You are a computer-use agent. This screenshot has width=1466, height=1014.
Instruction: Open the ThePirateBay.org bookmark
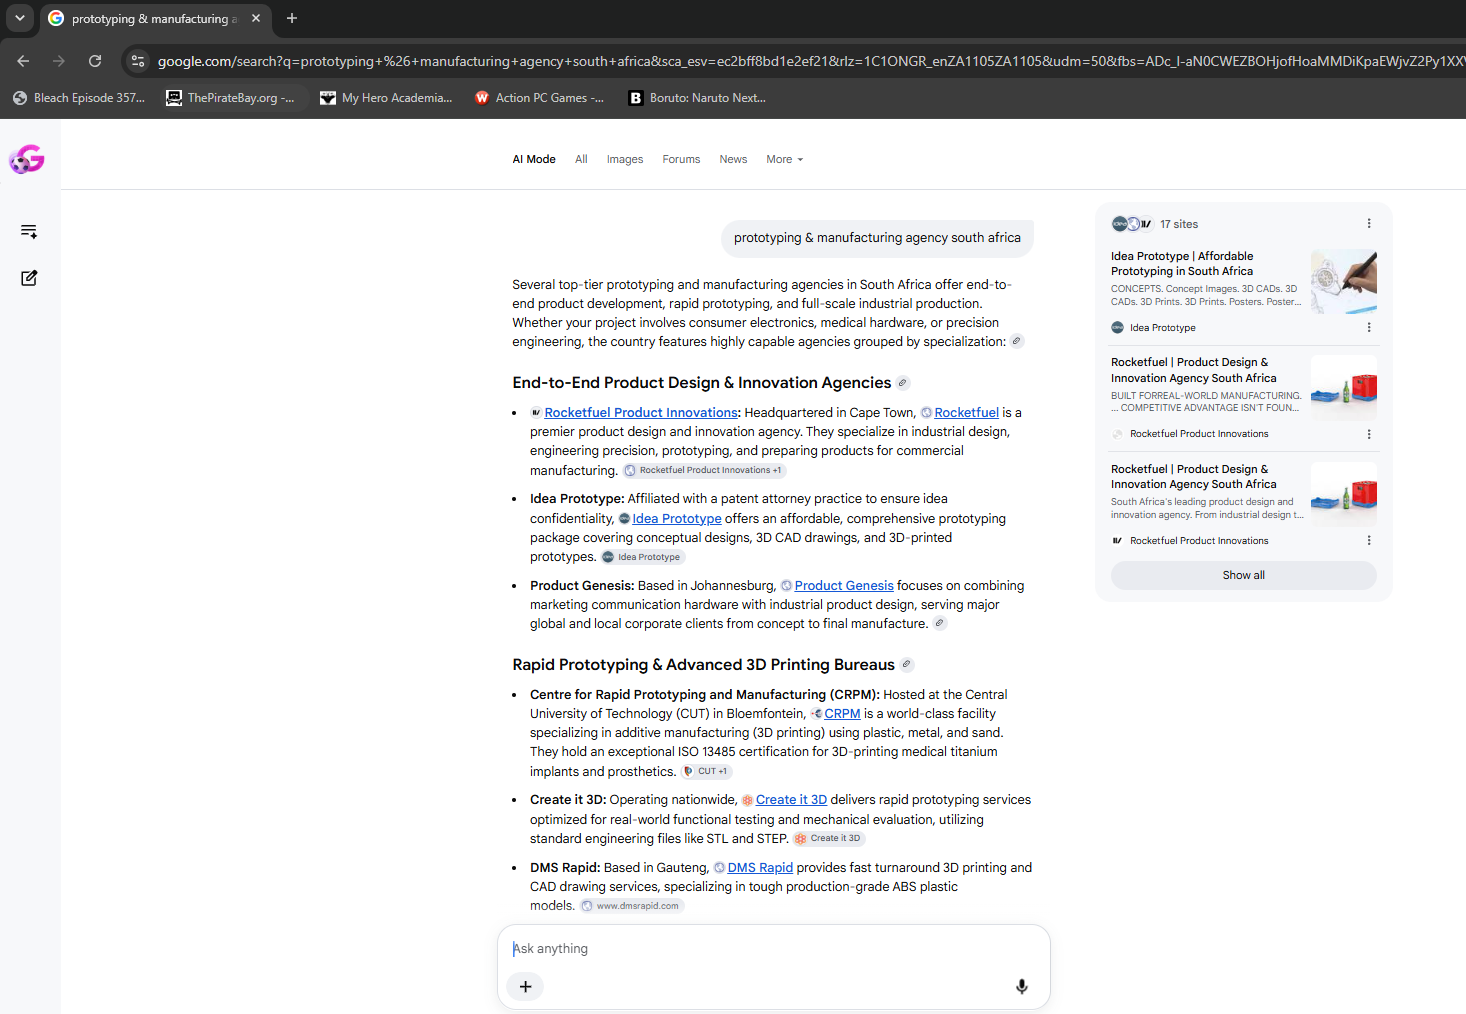[230, 98]
